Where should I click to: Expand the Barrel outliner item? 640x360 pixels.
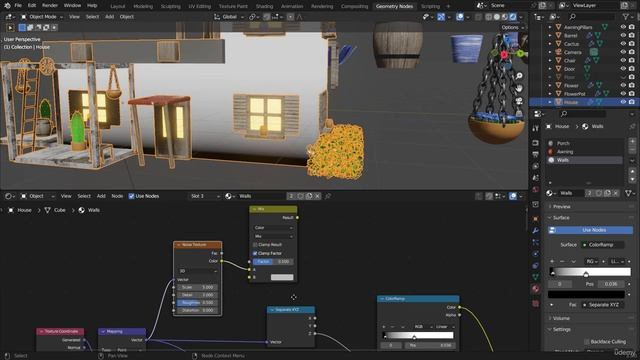pos(550,36)
